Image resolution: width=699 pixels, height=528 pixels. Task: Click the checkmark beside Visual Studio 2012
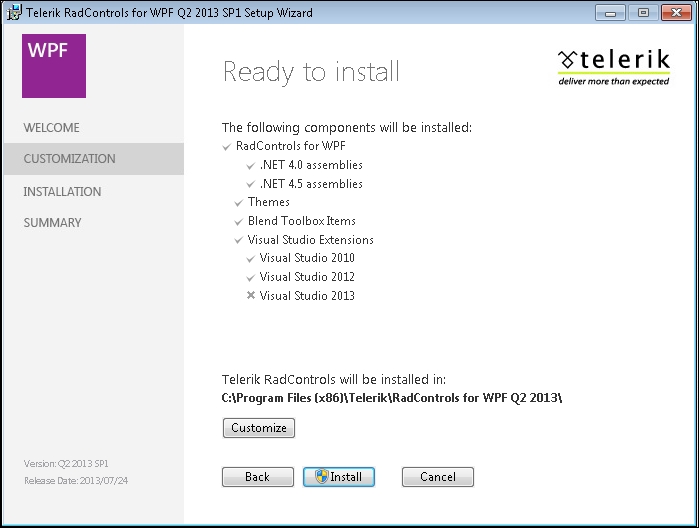(x=251, y=278)
